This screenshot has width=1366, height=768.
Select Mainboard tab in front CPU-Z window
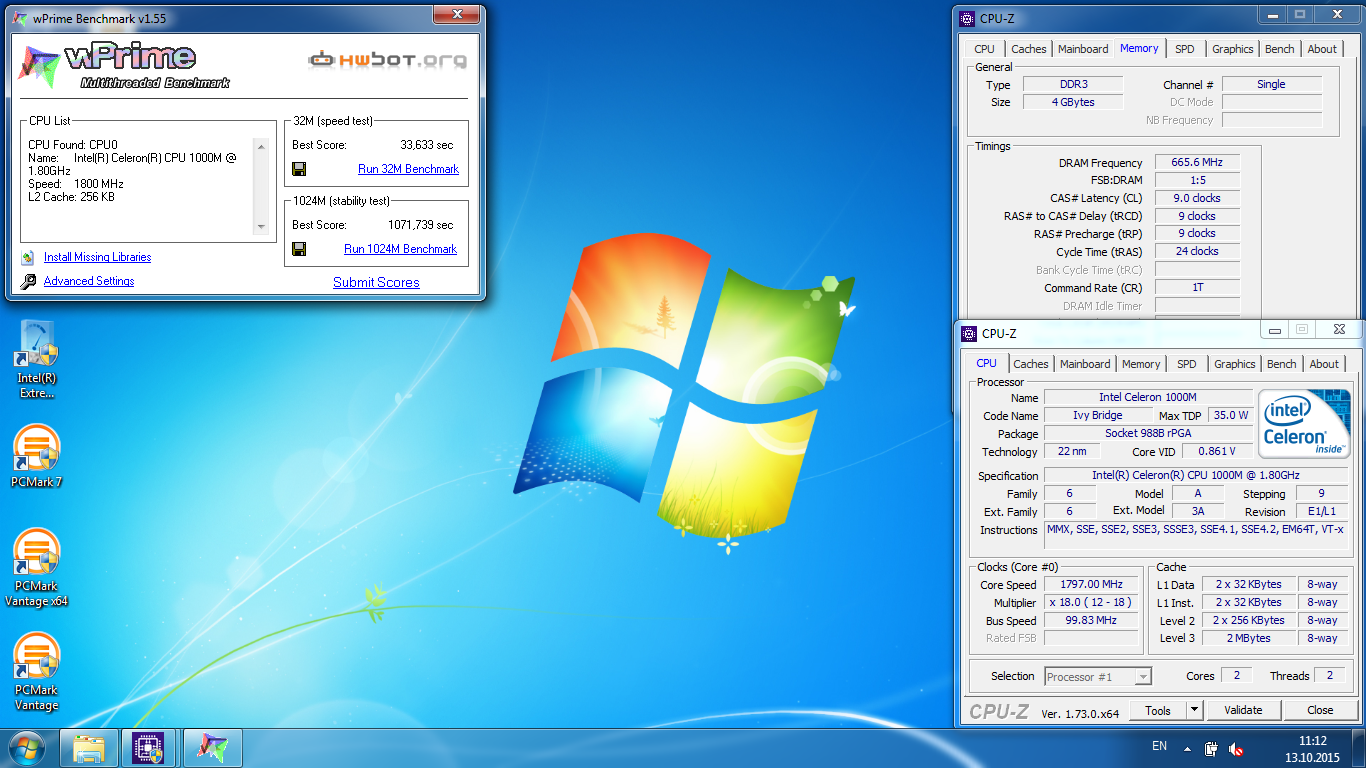click(x=1085, y=364)
